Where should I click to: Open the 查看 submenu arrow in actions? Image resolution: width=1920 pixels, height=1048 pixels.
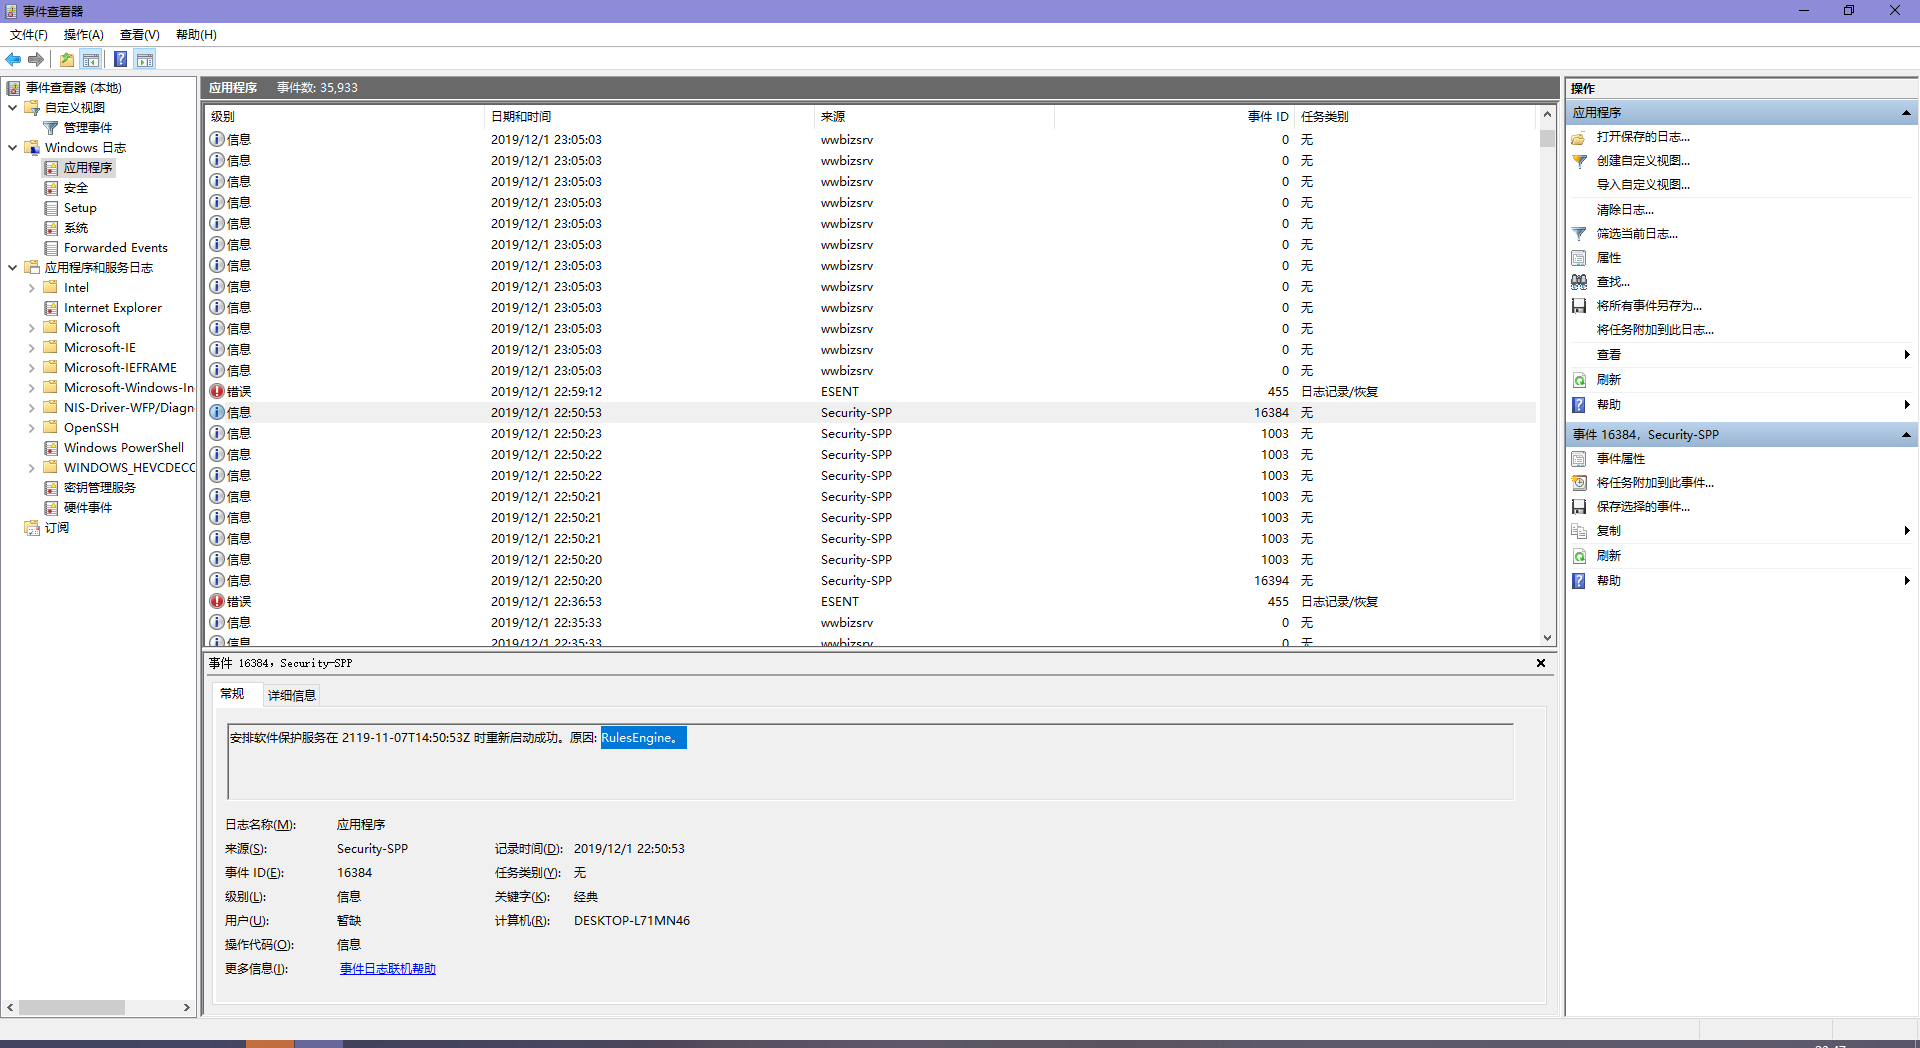(x=1907, y=355)
